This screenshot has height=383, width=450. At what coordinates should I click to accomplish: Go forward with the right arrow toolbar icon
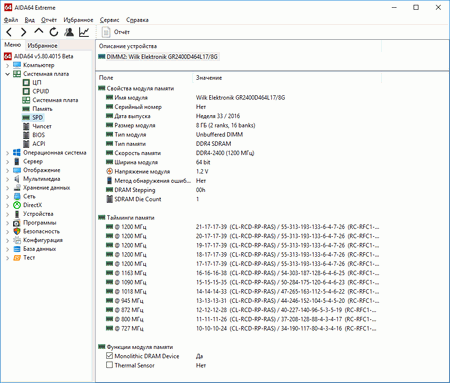coord(23,32)
